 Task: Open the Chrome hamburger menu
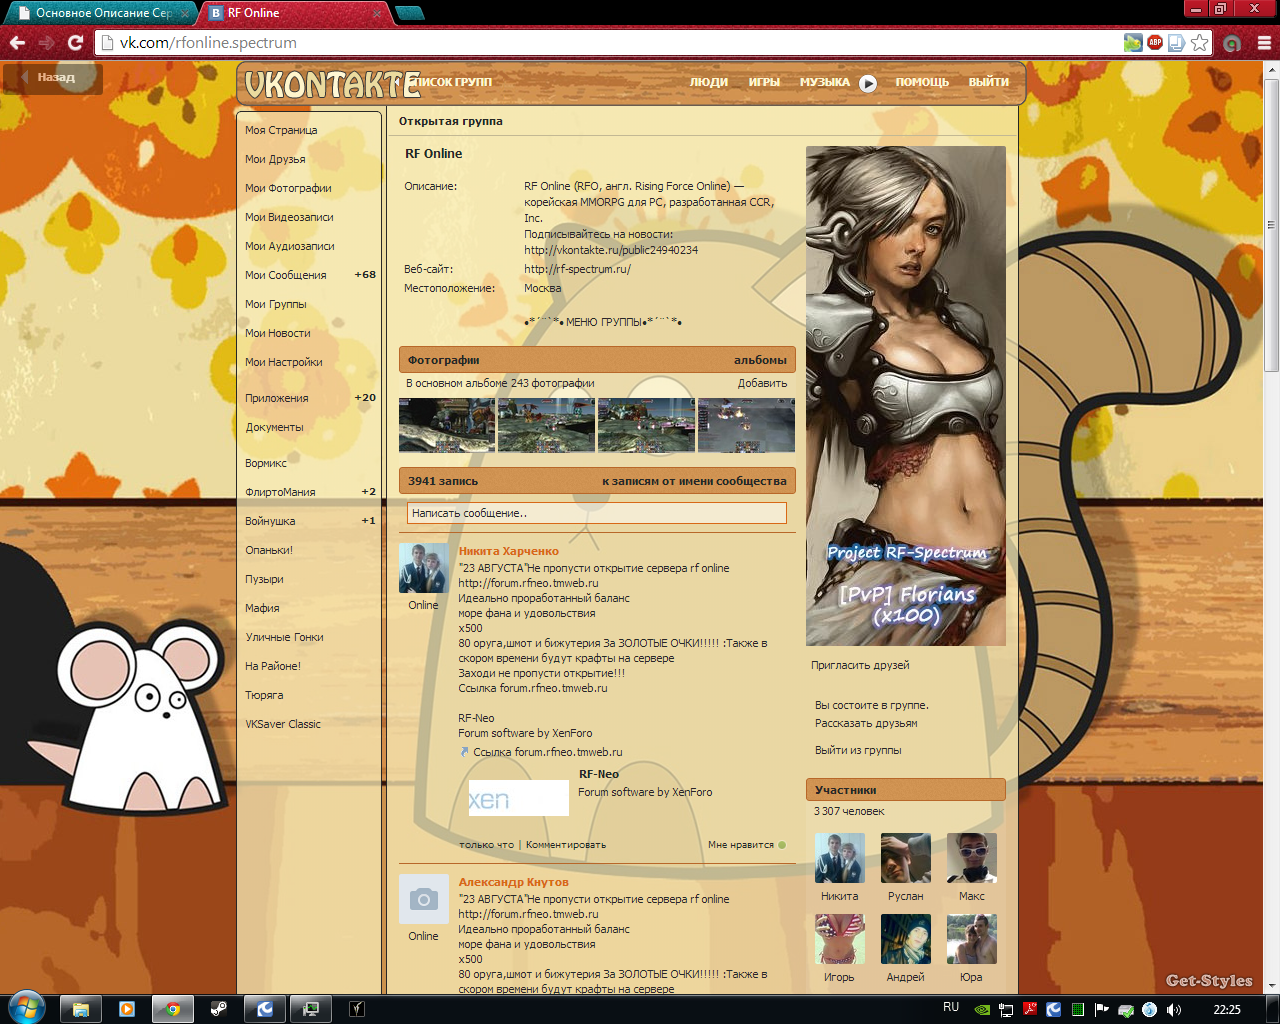click(1264, 43)
